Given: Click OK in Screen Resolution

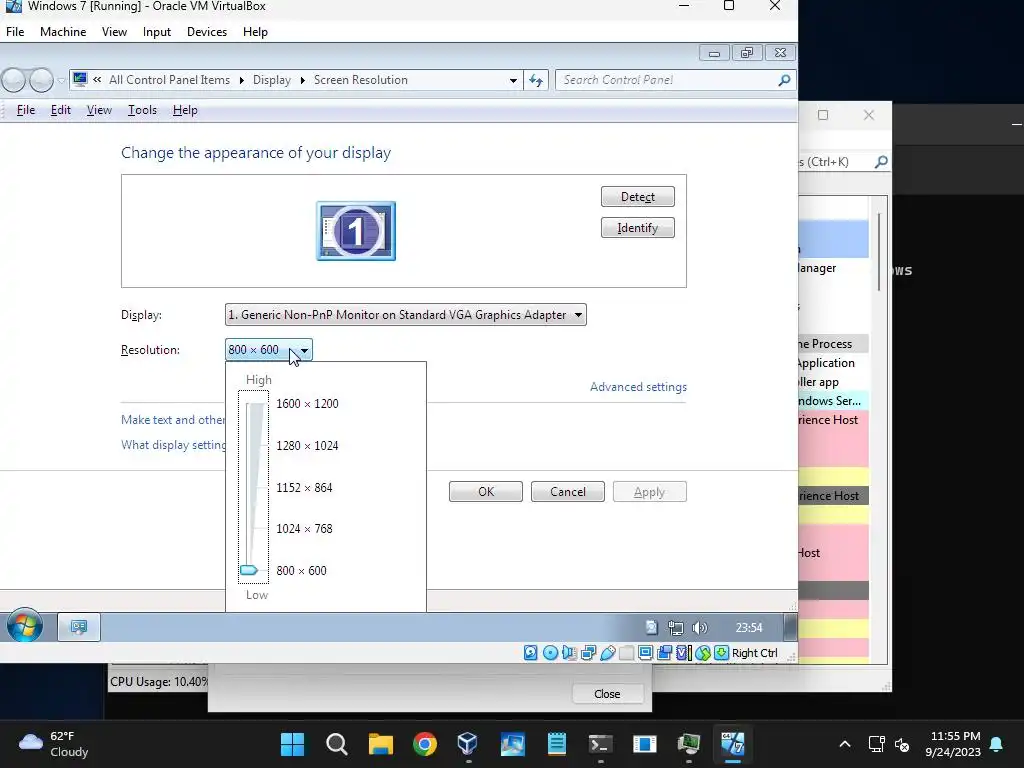Looking at the screenshot, I should [486, 492].
